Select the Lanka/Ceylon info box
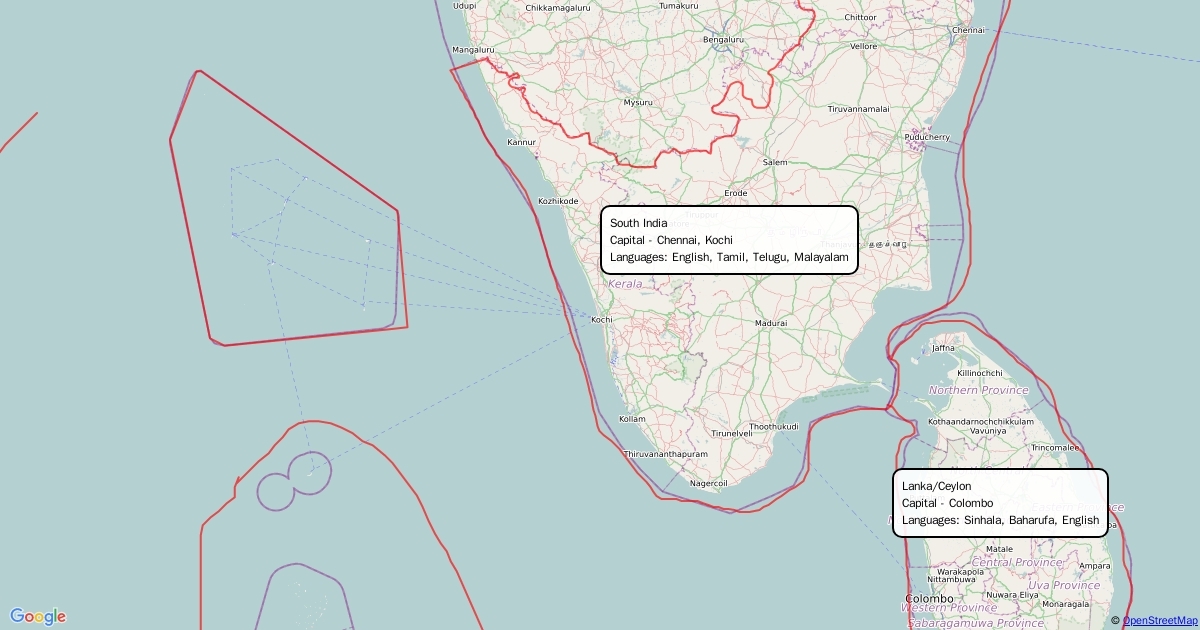This screenshot has height=630, width=1200. (1000, 503)
